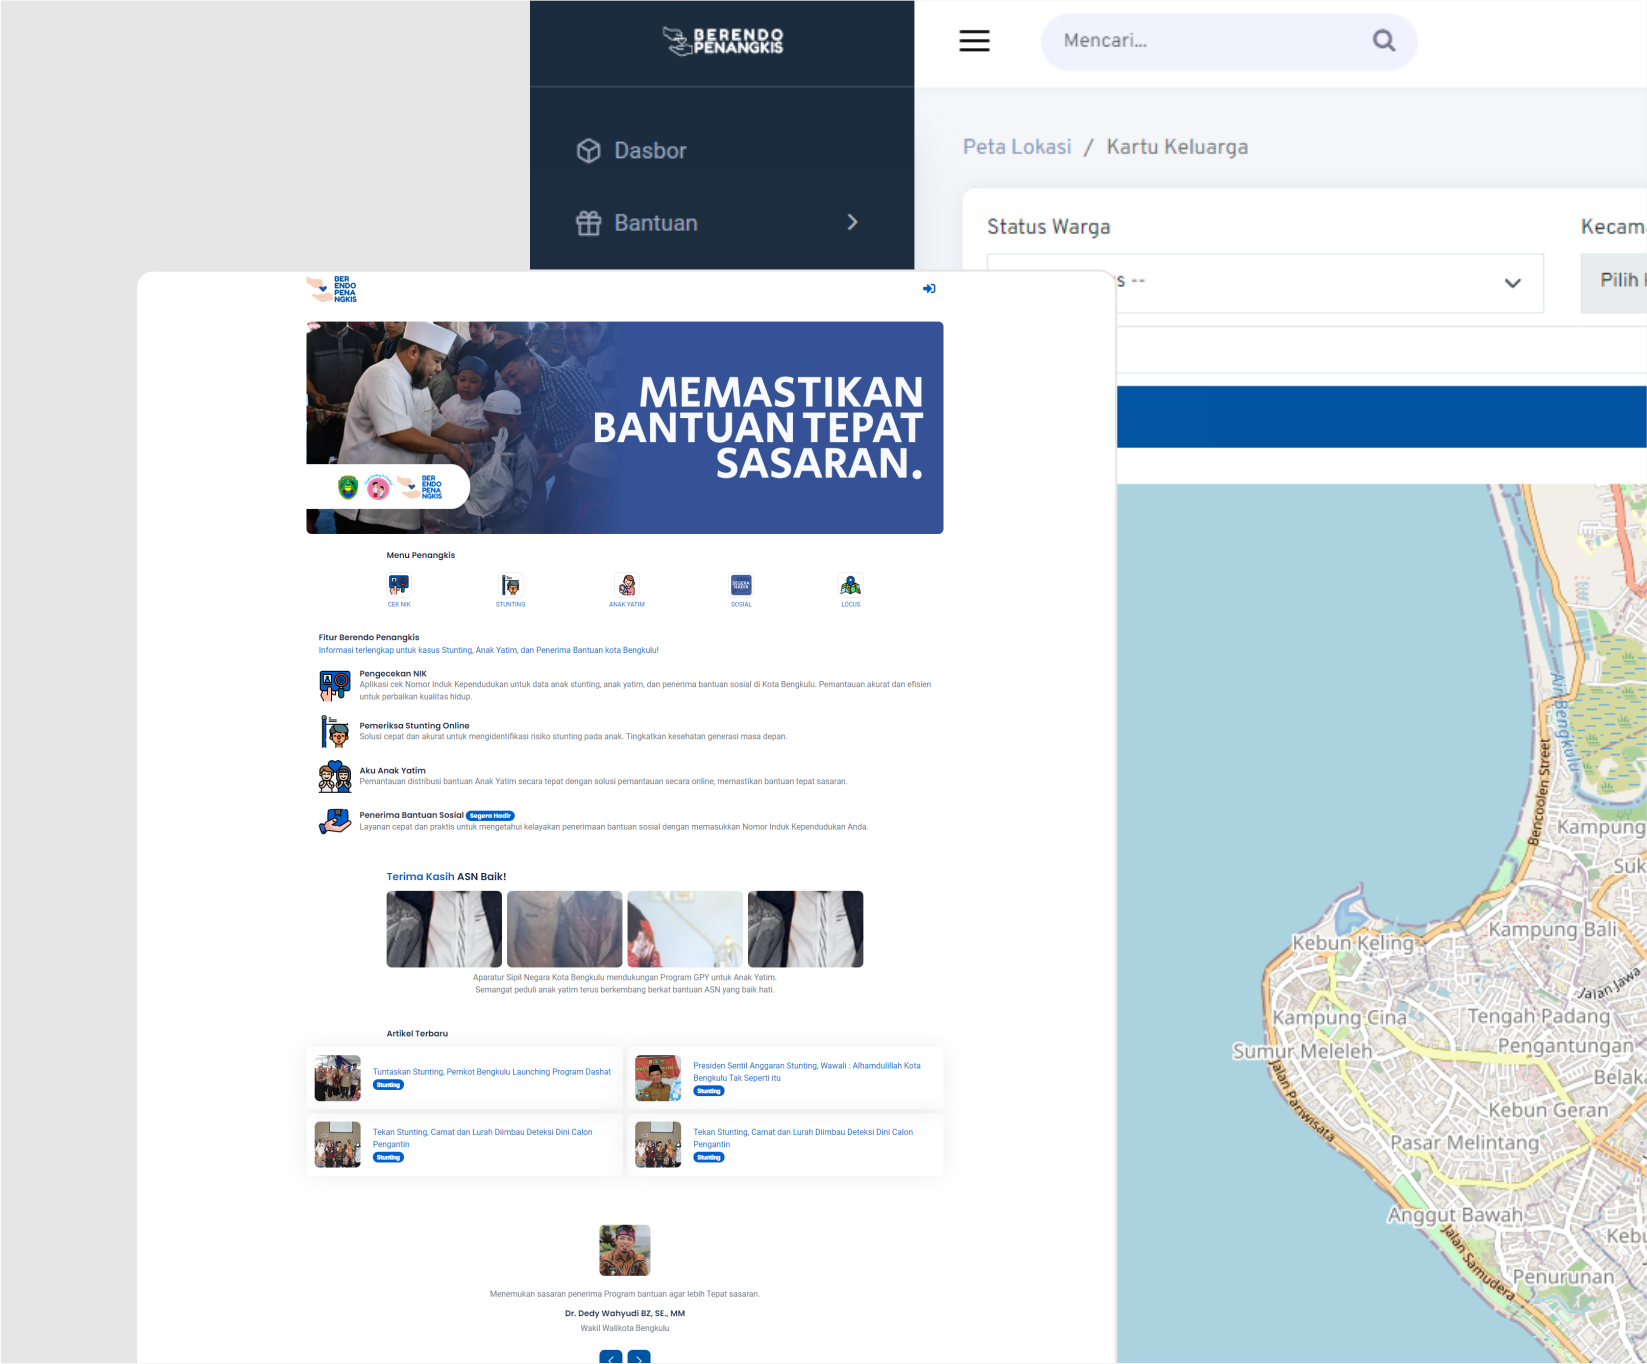1647x1364 pixels.
Task: Open the Status Warga dropdown
Action: 1265,283
